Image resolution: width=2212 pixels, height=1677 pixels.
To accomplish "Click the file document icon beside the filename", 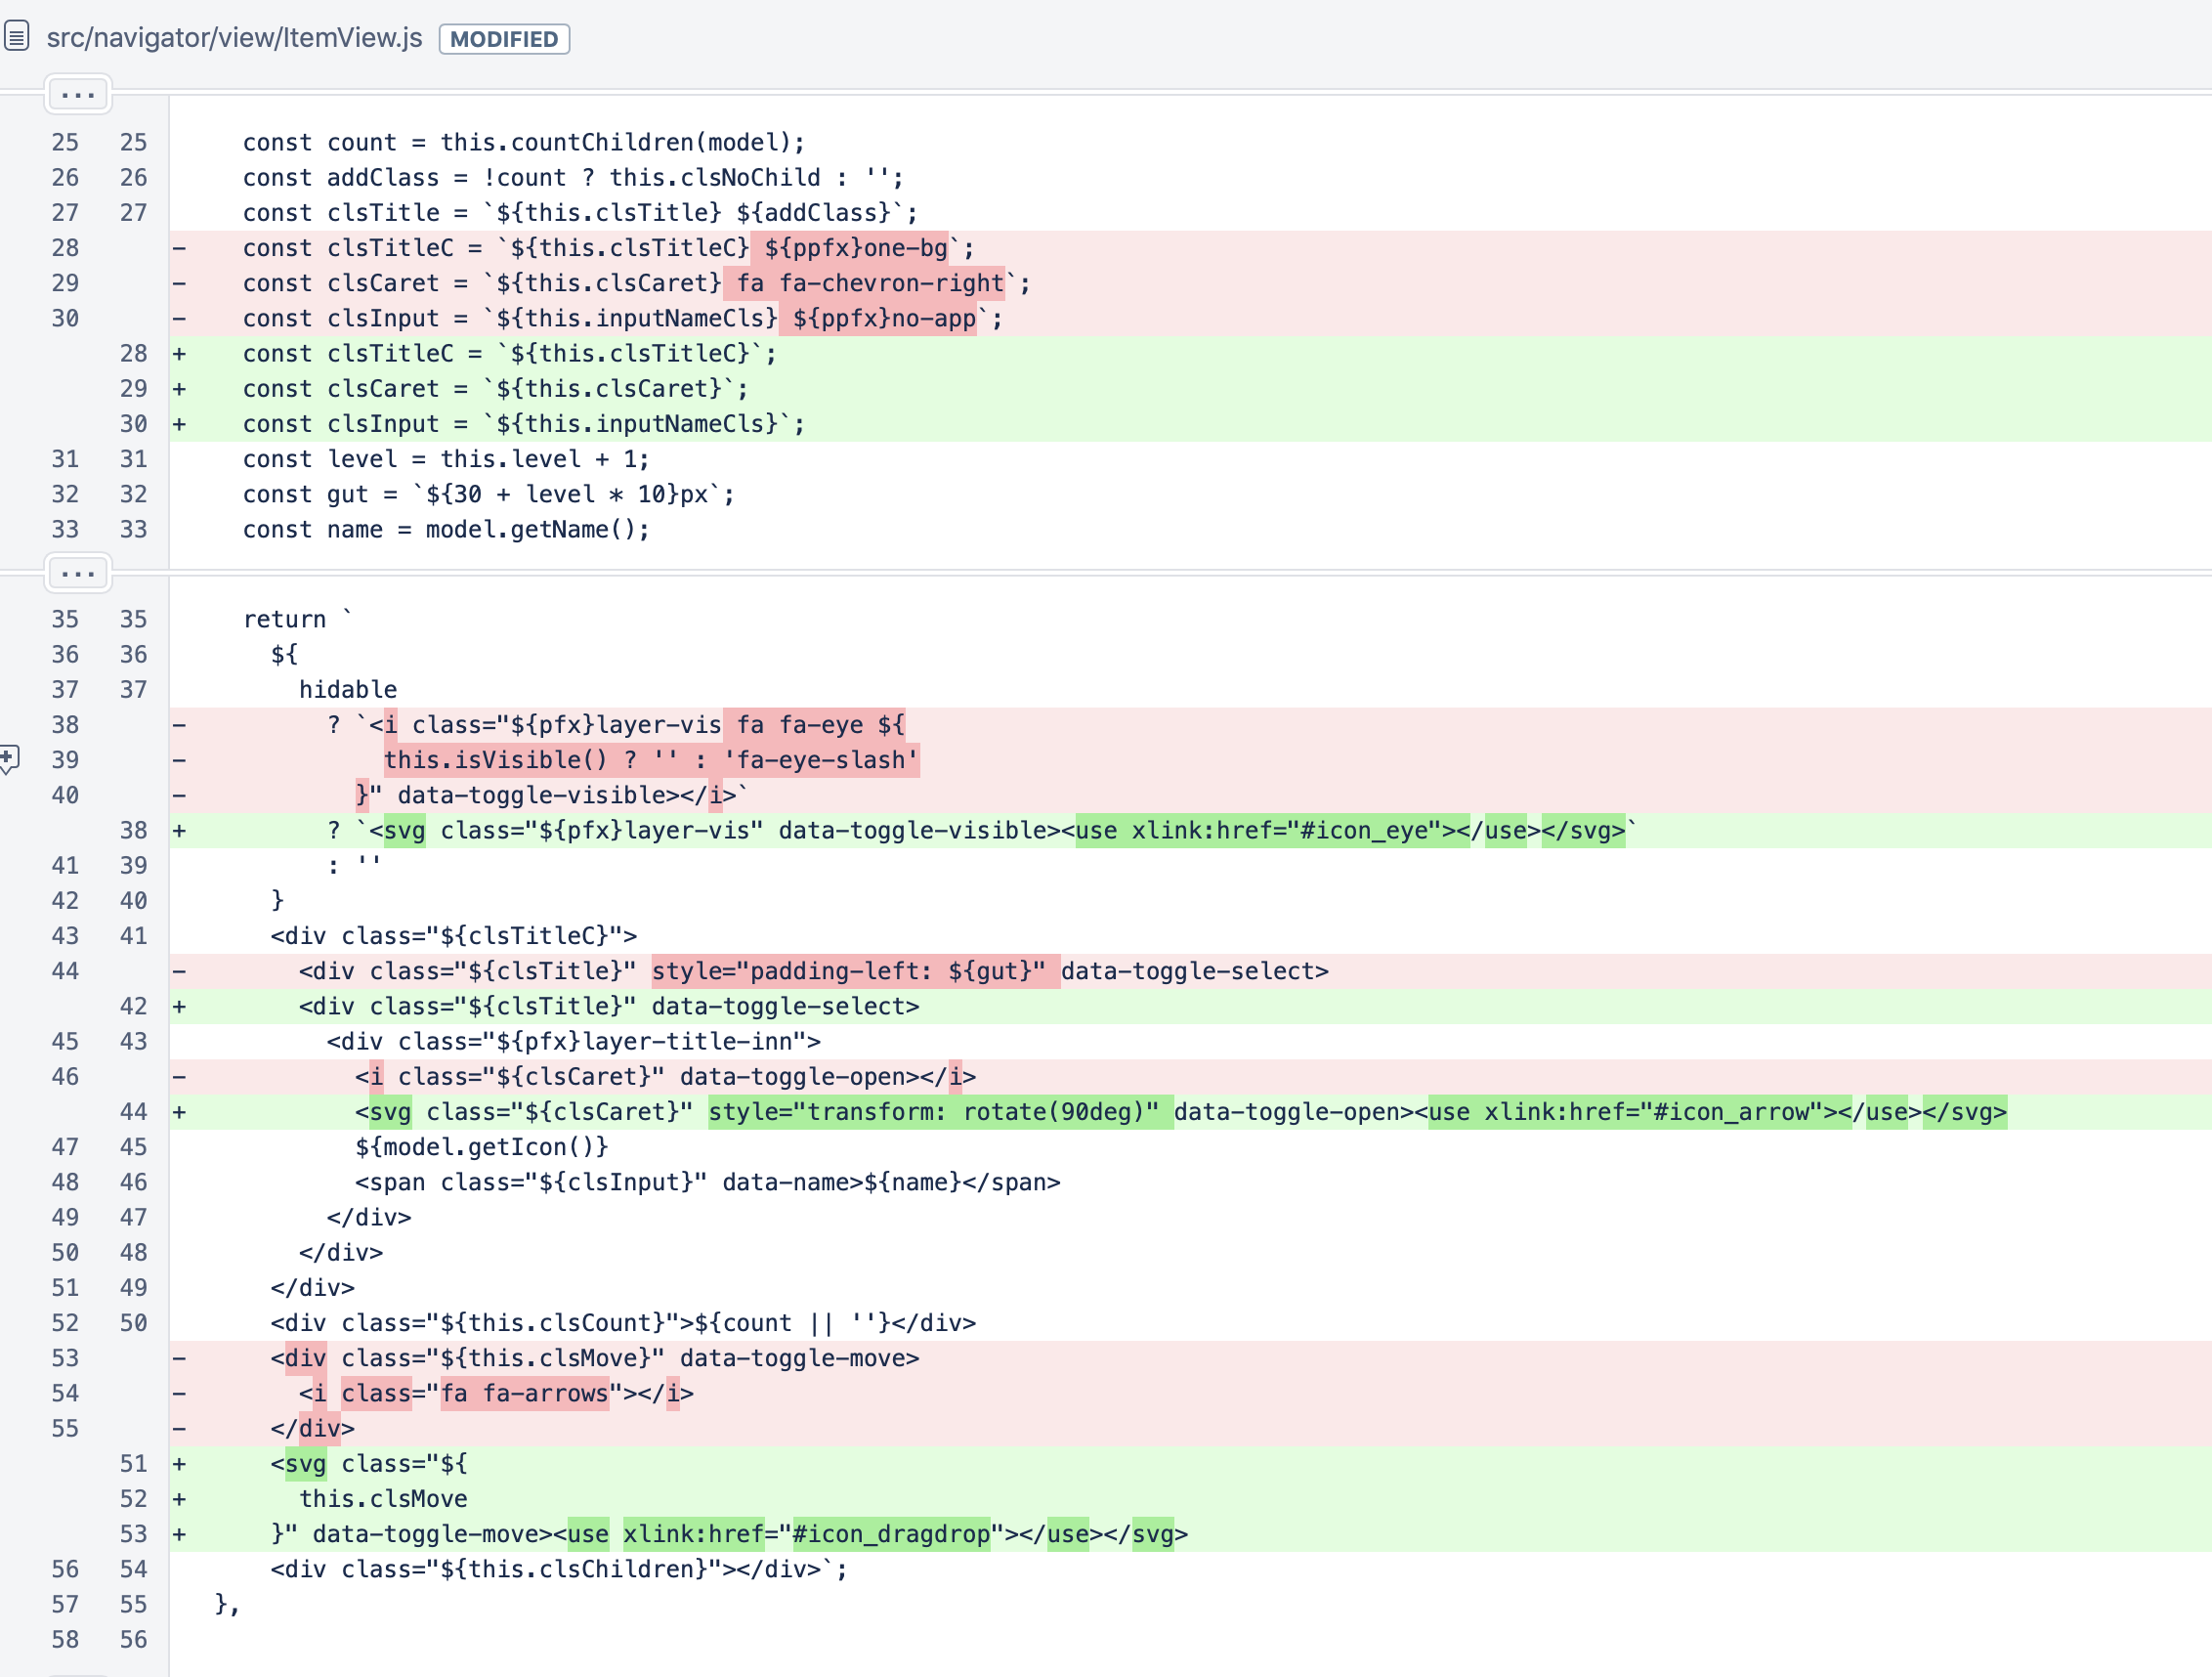I will tap(17, 37).
